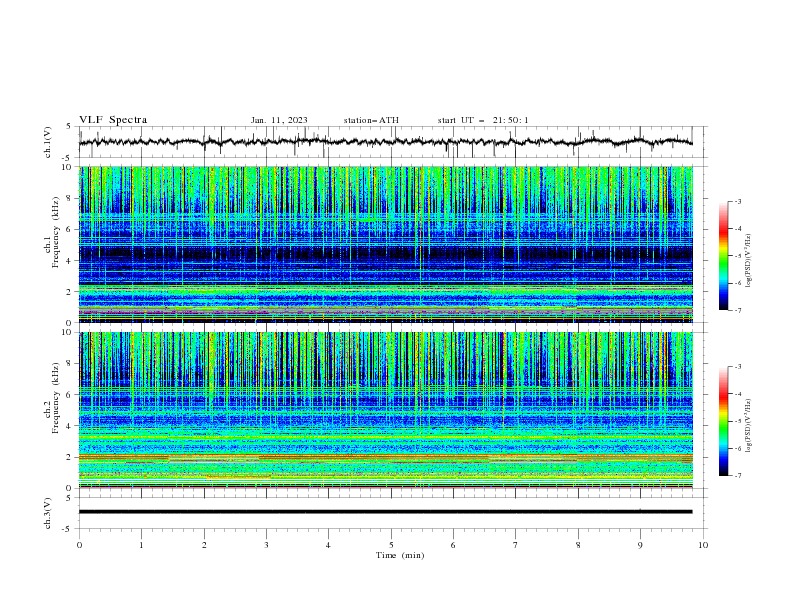792x612 pixels.
Task: Click the 'ch.3(V)' axis label
Action: (x=48, y=513)
